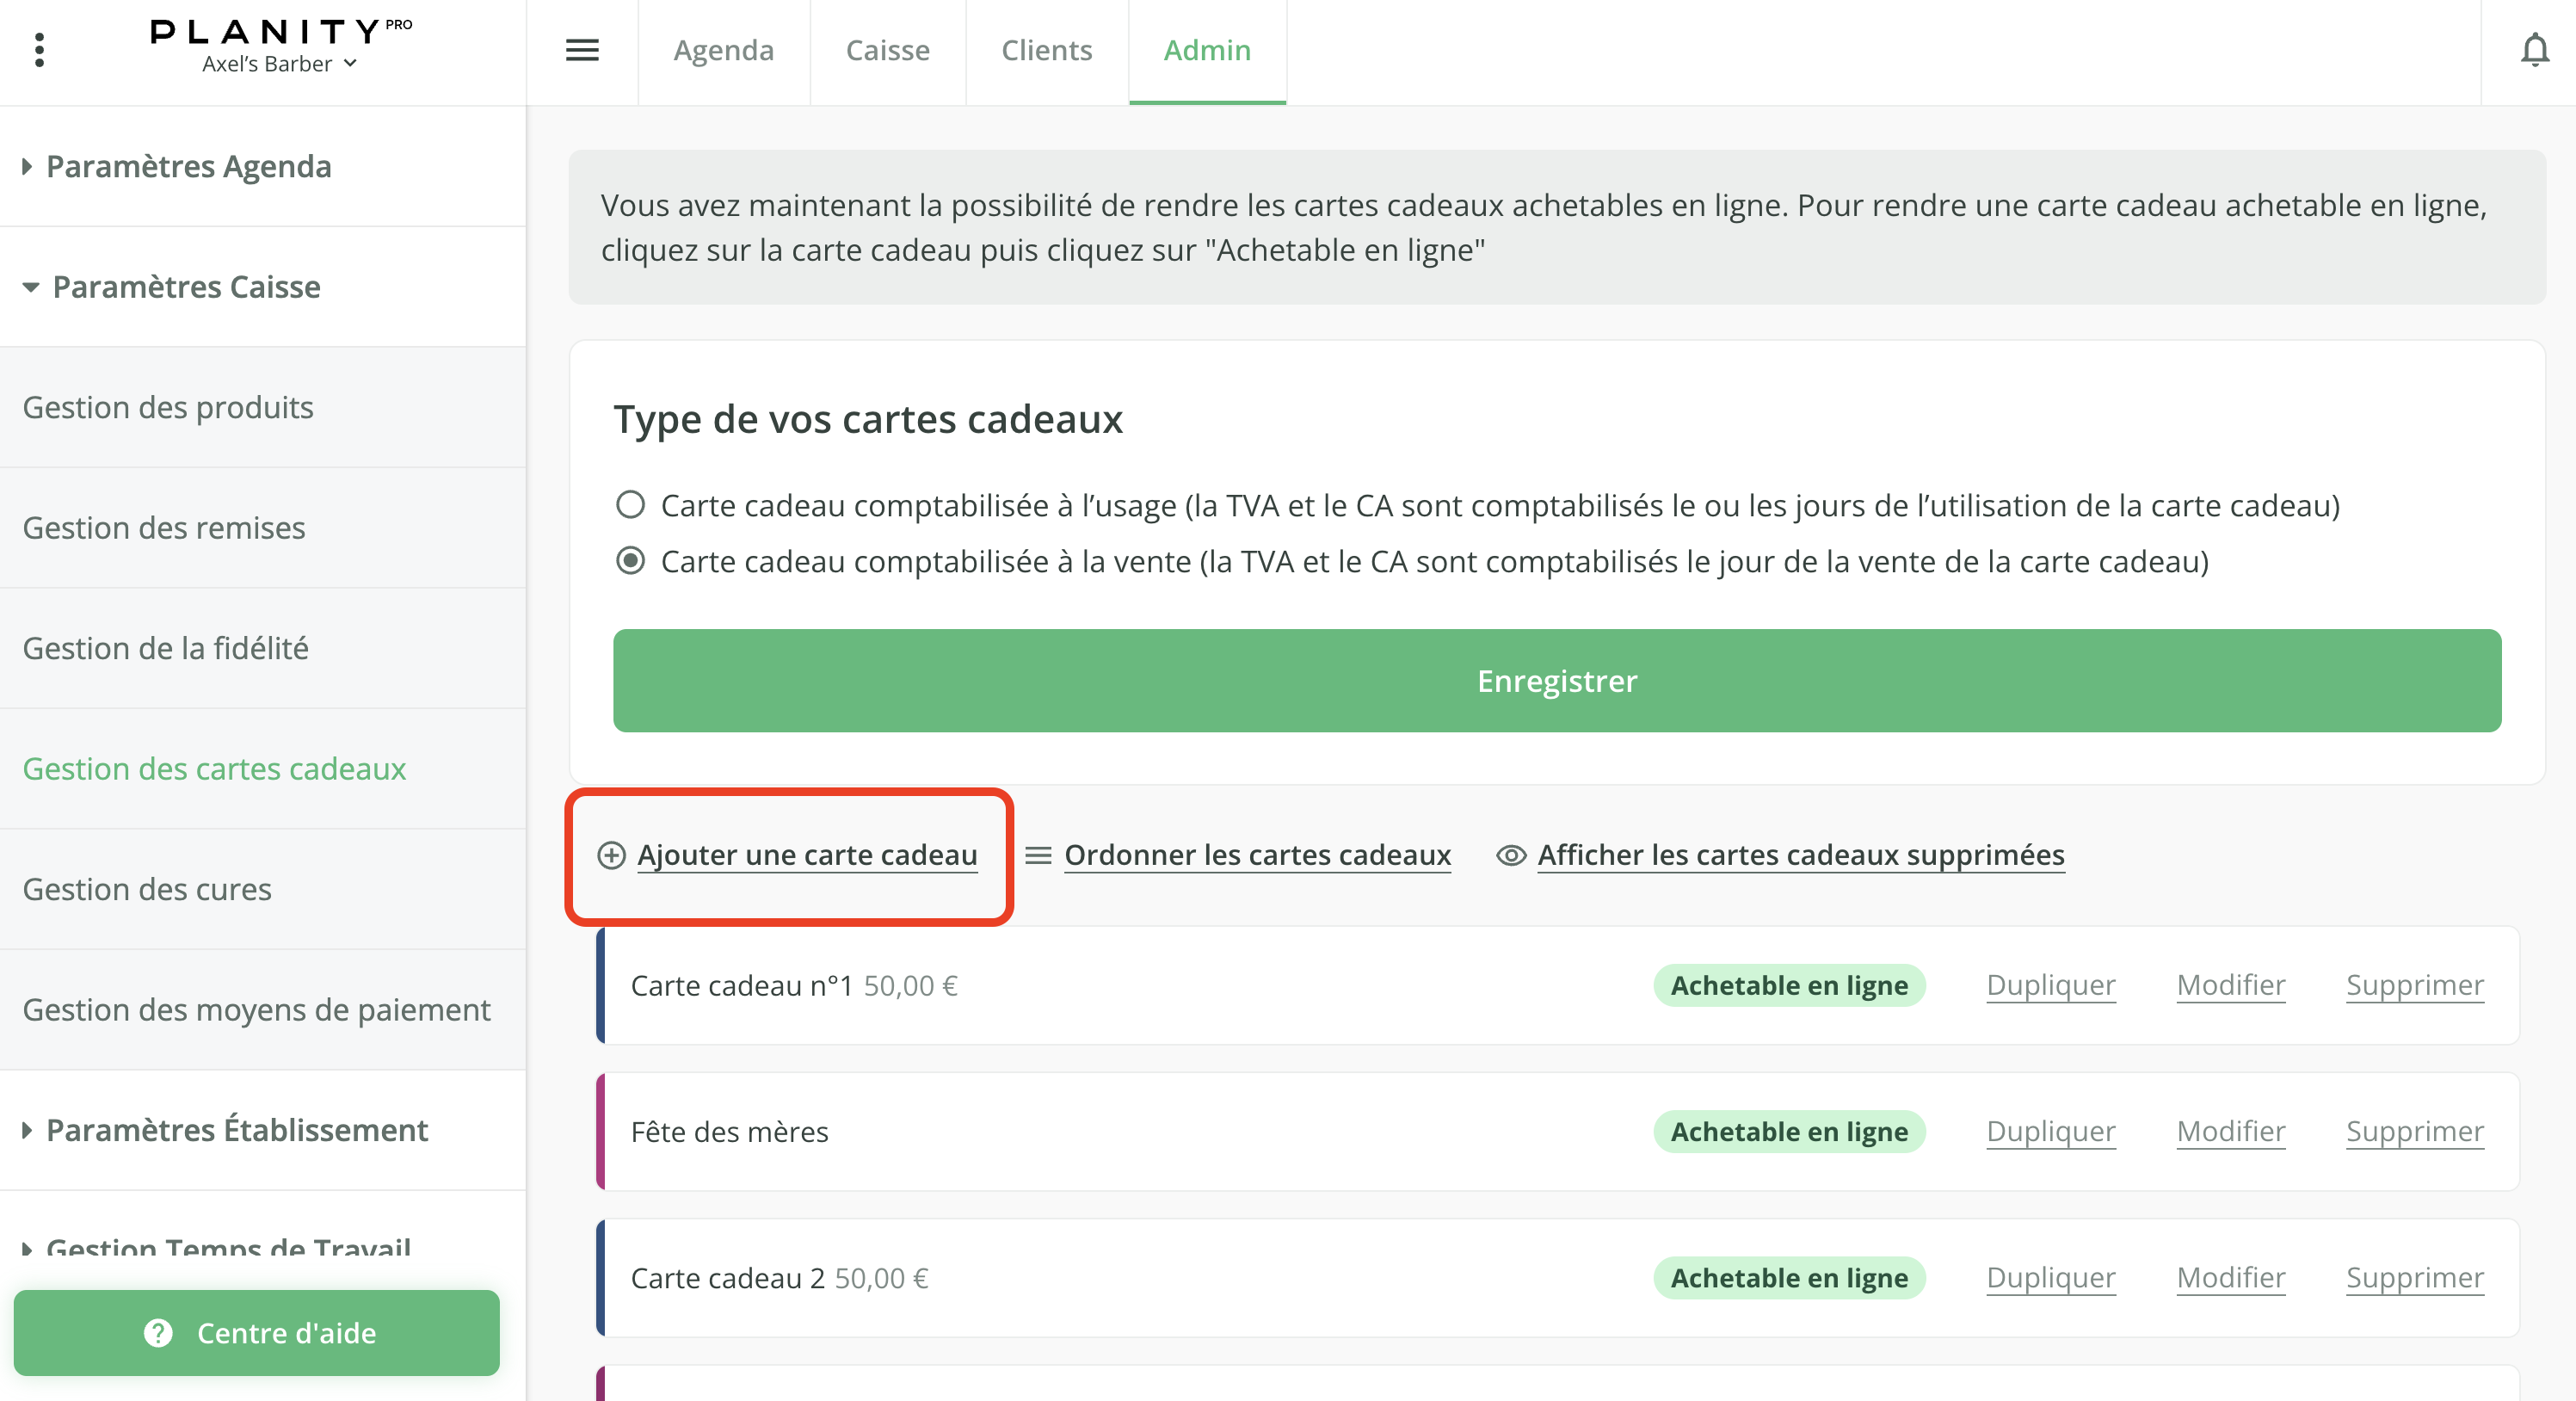Screen dimensions: 2576x1401
Task: Switch to the Agenda tab
Action: point(723,50)
